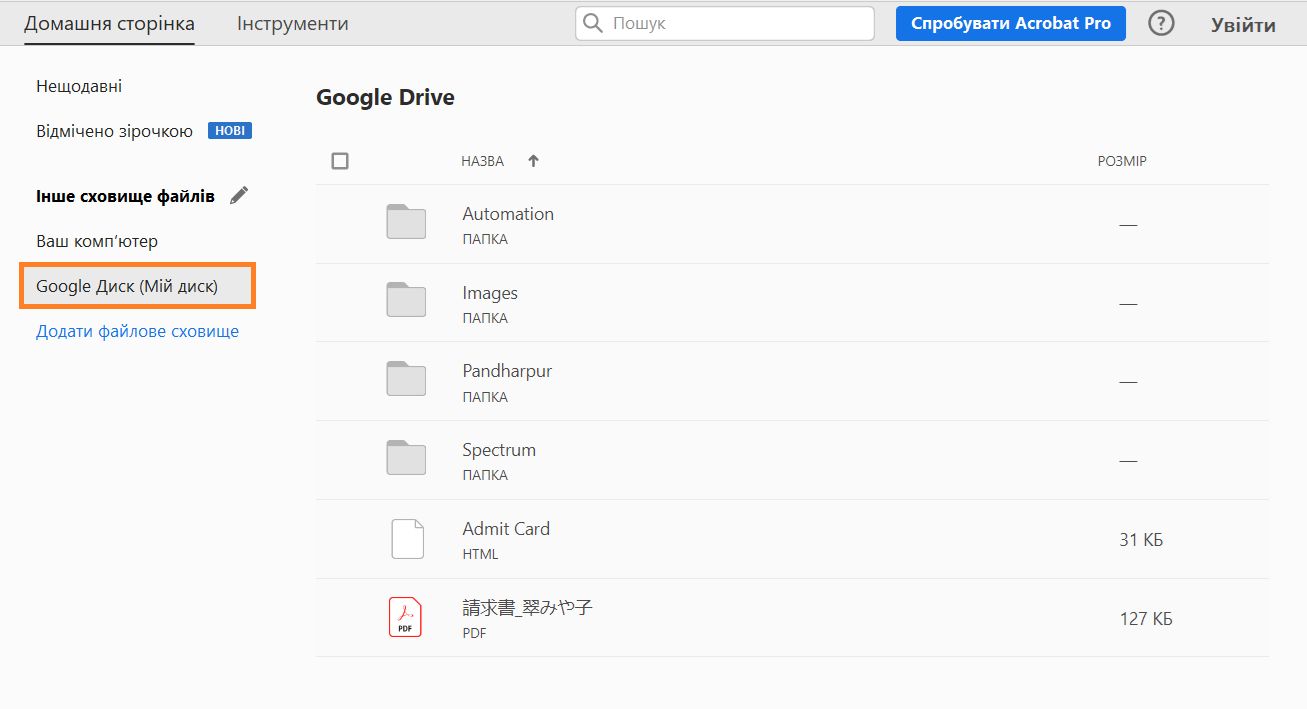Viewport: 1307px width, 709px height.
Task: Select Google Диск (Мій диск) in sidebar
Action: coord(128,286)
